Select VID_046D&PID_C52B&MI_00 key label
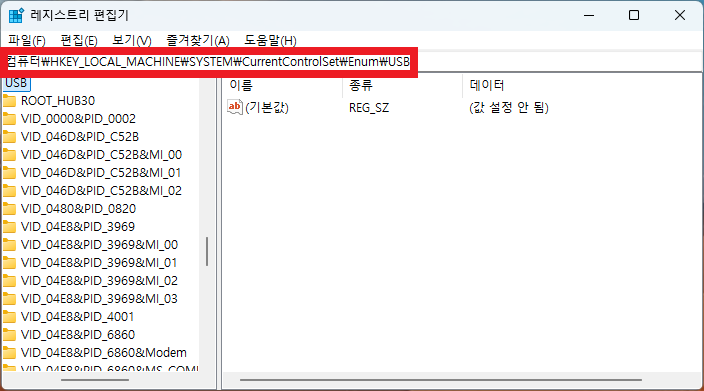704x391 pixels. coord(101,154)
